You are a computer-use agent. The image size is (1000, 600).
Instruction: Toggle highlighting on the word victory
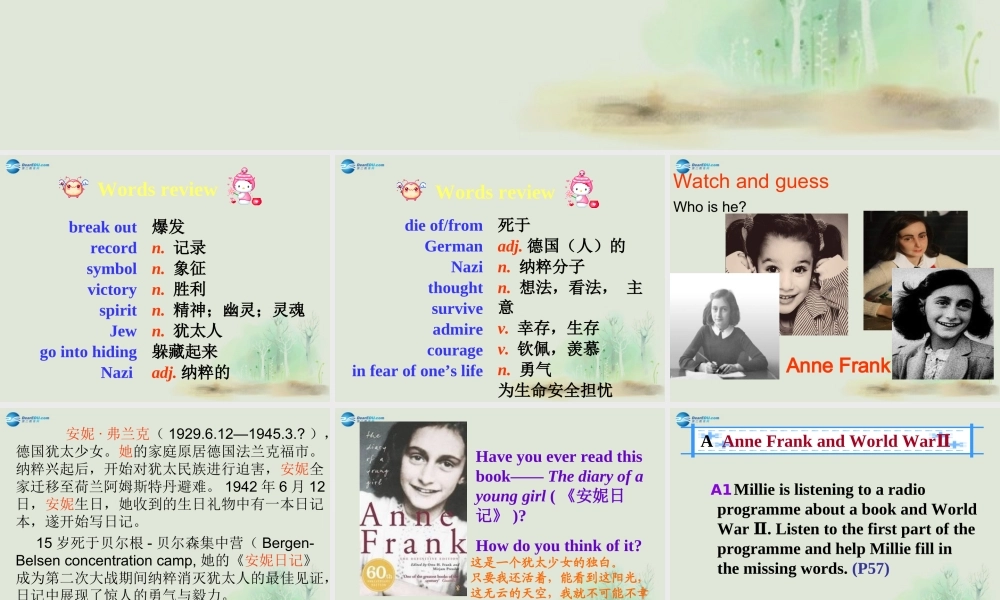pyautogui.click(x=112, y=290)
